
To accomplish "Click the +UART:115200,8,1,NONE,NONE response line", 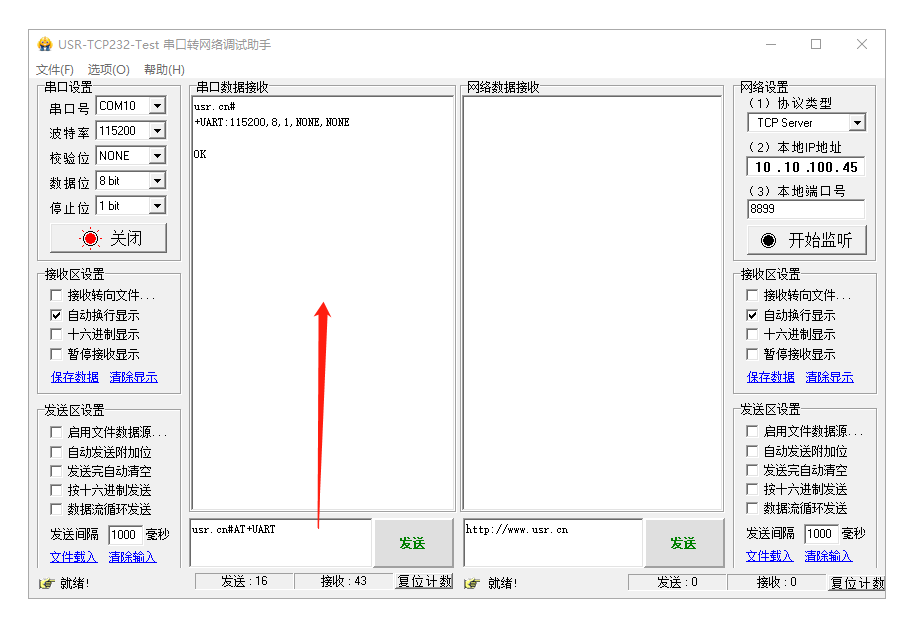I will (x=272, y=122).
